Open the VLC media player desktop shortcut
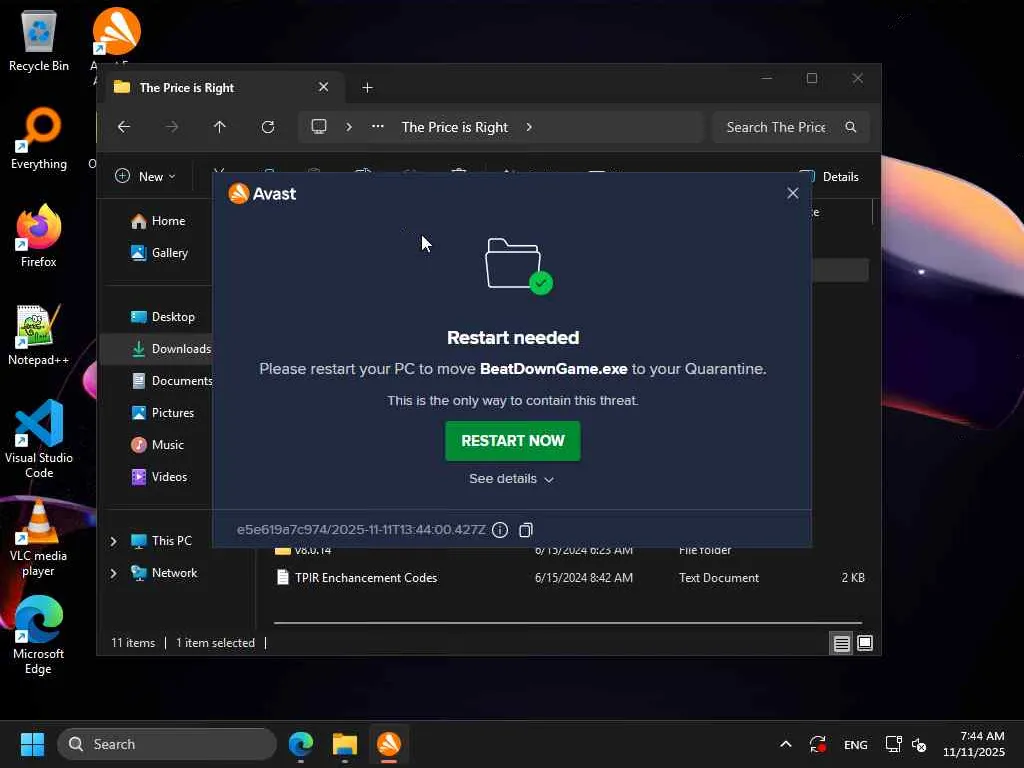 pos(39,537)
